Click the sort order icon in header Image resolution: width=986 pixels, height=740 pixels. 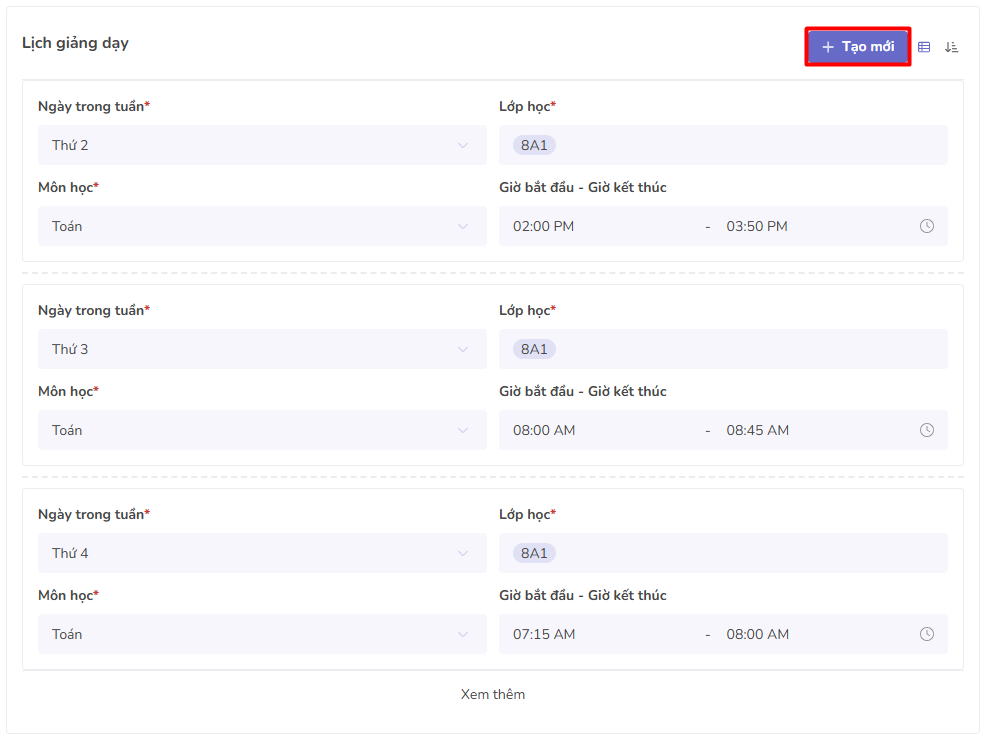click(951, 47)
